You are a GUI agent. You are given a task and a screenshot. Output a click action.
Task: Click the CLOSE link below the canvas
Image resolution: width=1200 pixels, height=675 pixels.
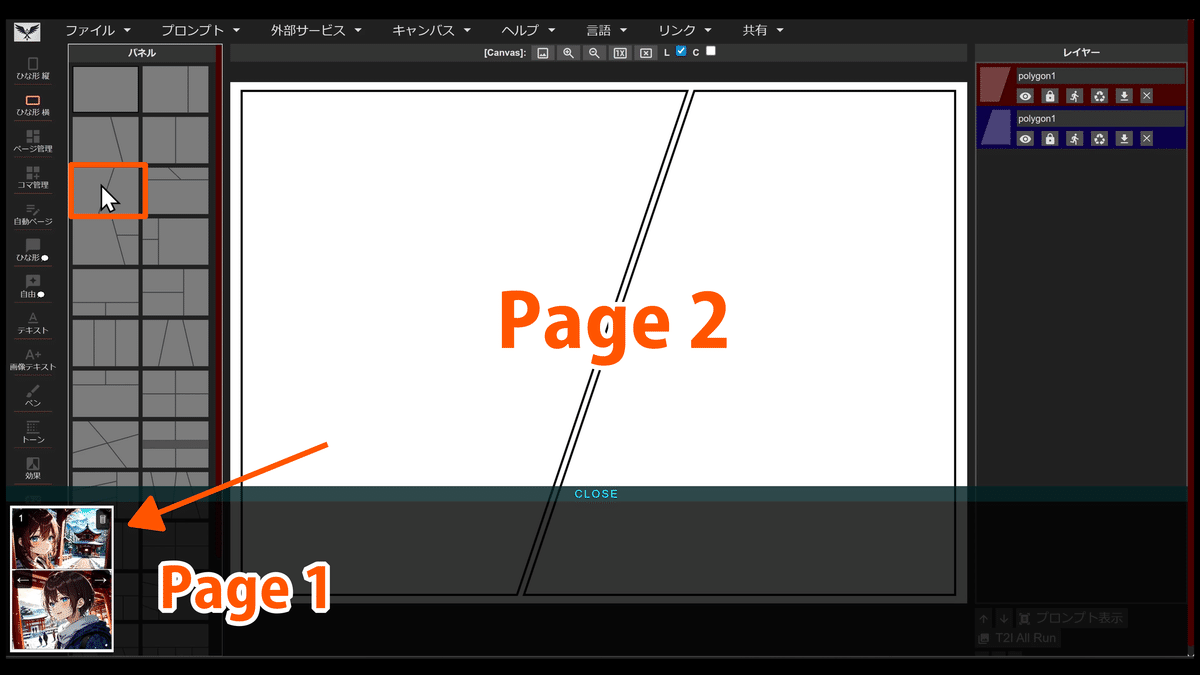[x=596, y=493]
